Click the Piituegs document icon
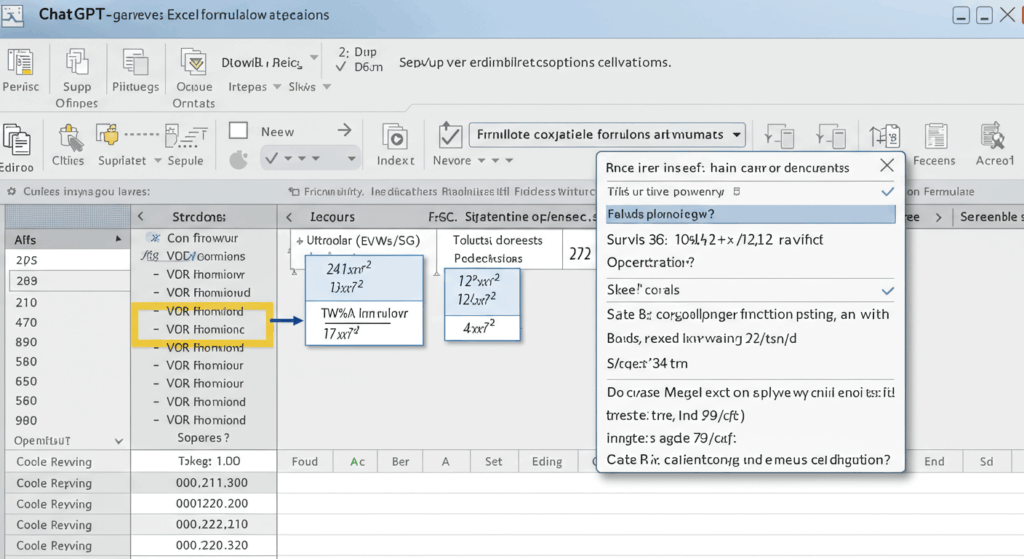The image size is (1024, 559). (x=135, y=62)
